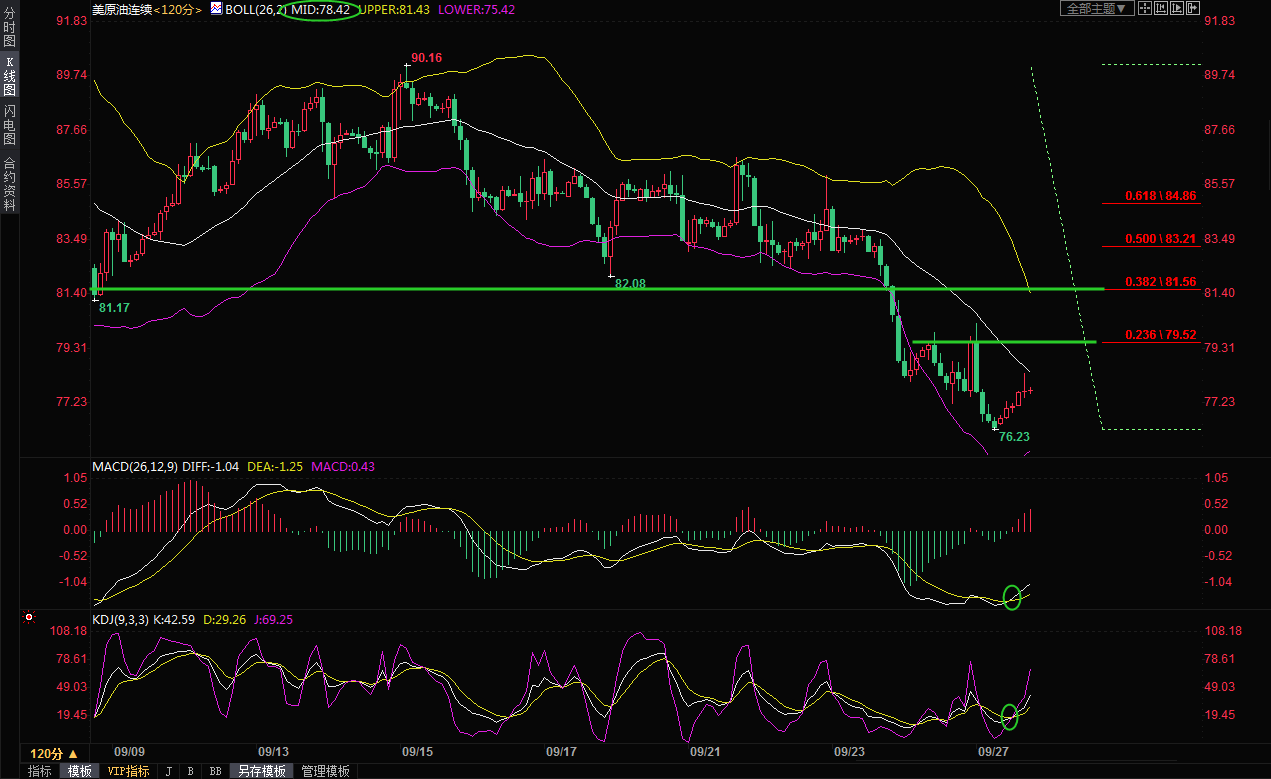1271x779 pixels.
Task: Select the BB template shortcut
Action: click(x=215, y=771)
